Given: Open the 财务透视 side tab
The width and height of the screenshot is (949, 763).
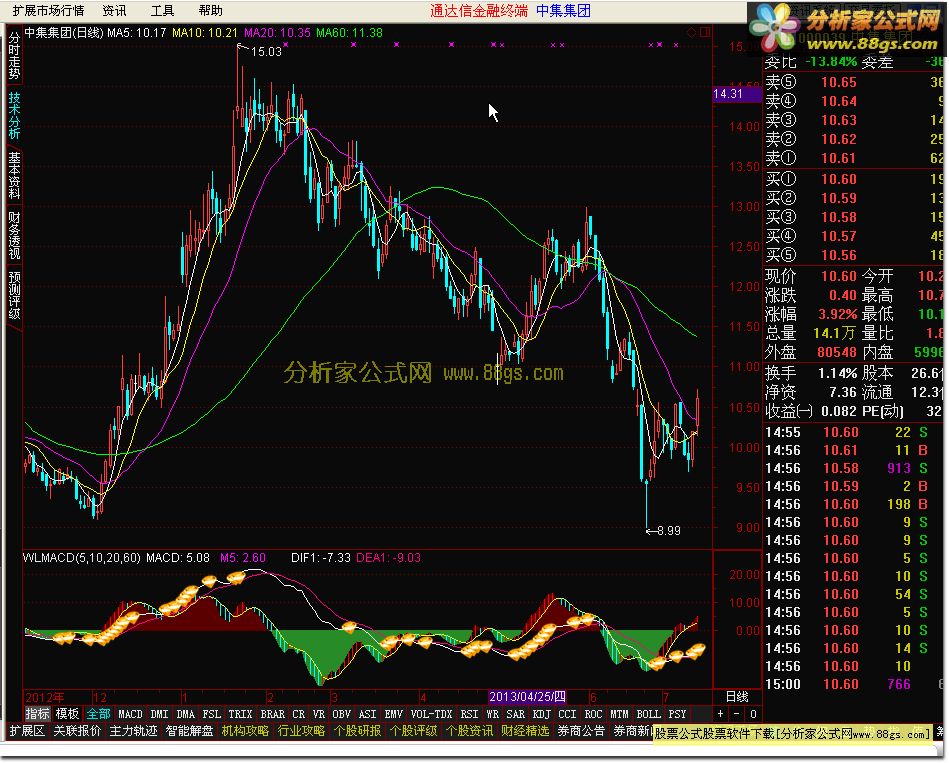Looking at the screenshot, I should (15, 235).
